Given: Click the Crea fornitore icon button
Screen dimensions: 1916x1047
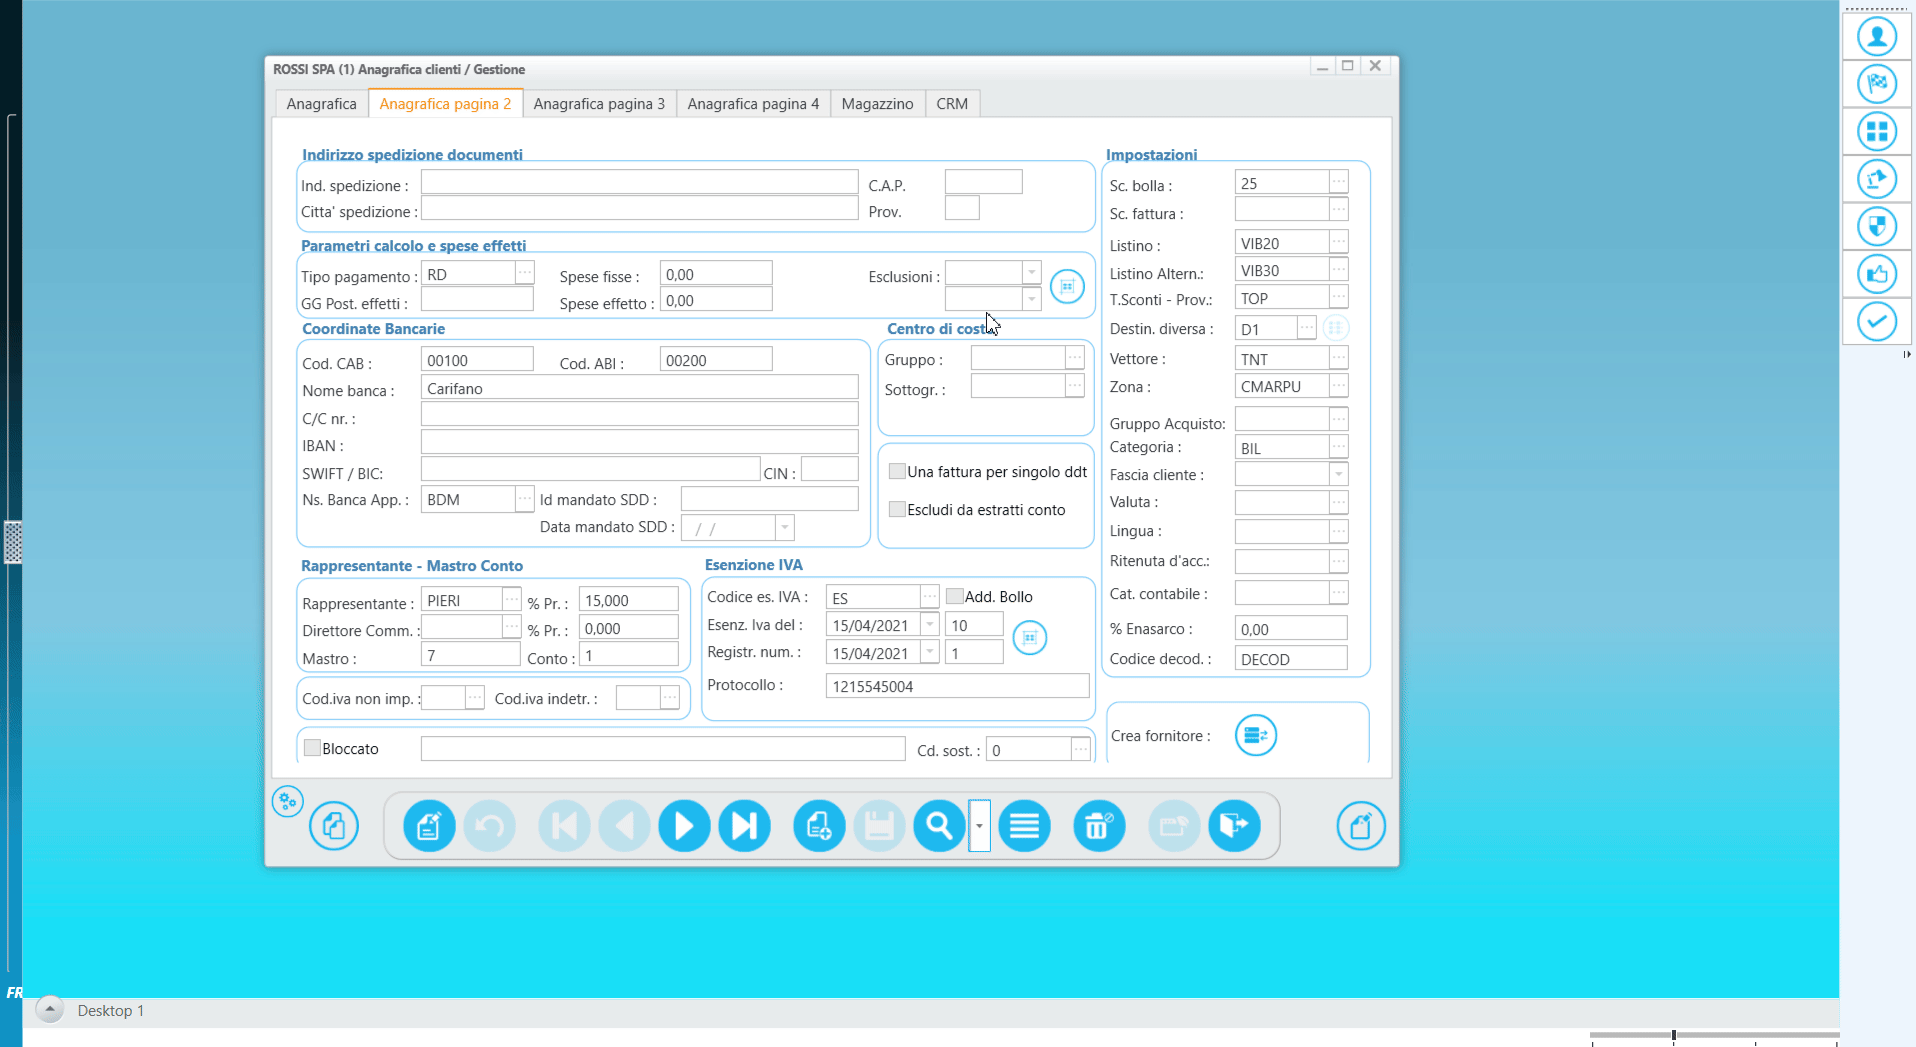Looking at the screenshot, I should pyautogui.click(x=1256, y=736).
